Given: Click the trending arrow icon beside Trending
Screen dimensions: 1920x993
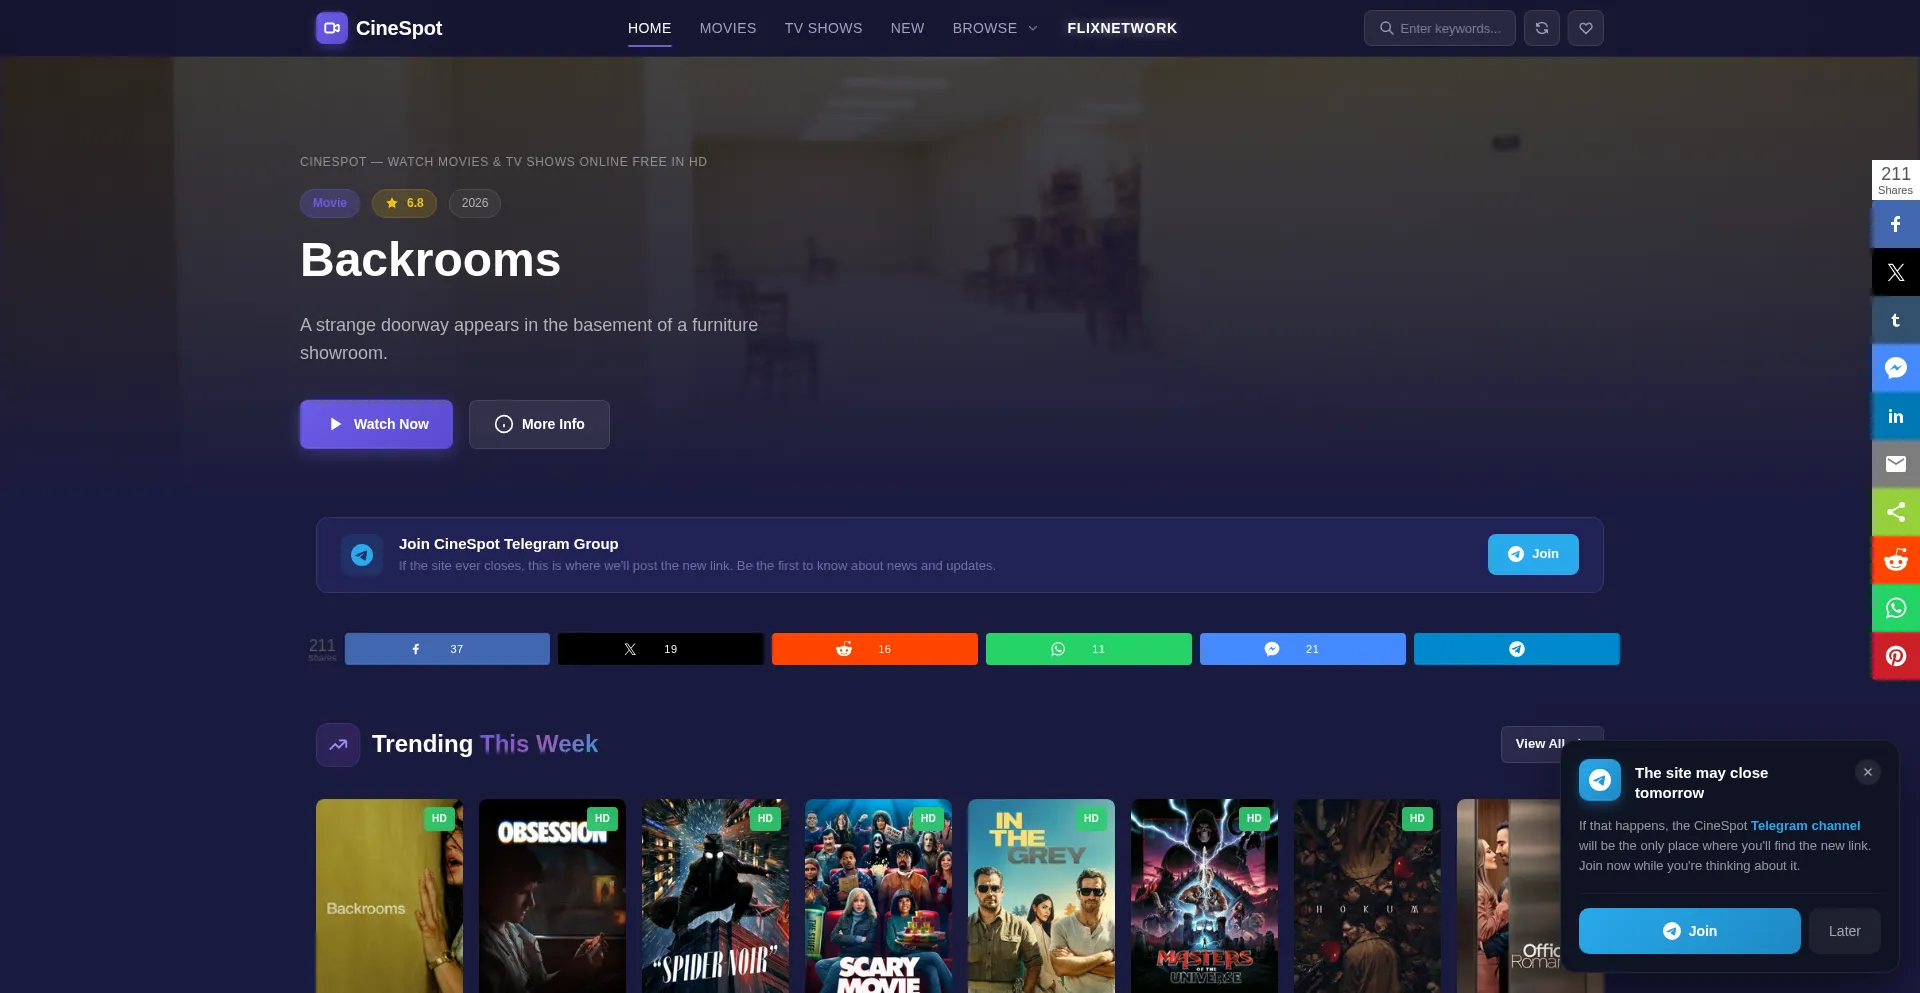Looking at the screenshot, I should click(x=338, y=745).
